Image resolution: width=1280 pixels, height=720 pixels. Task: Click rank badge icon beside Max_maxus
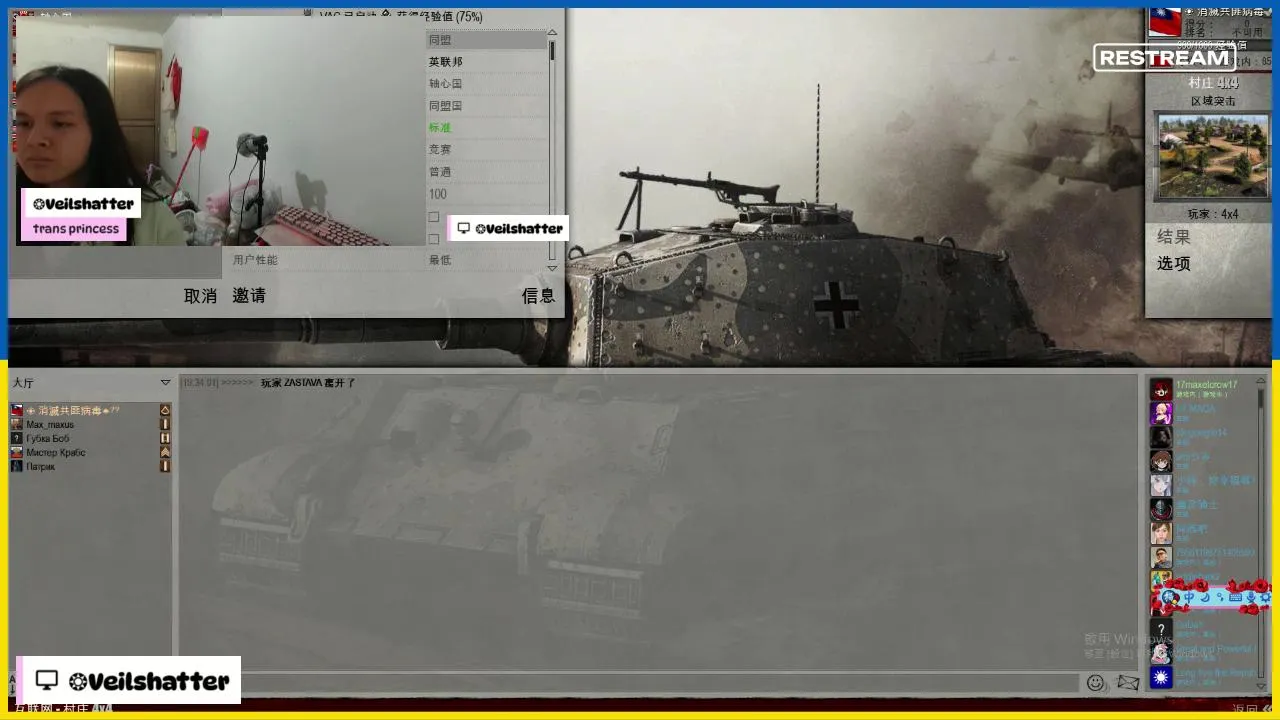tap(165, 425)
